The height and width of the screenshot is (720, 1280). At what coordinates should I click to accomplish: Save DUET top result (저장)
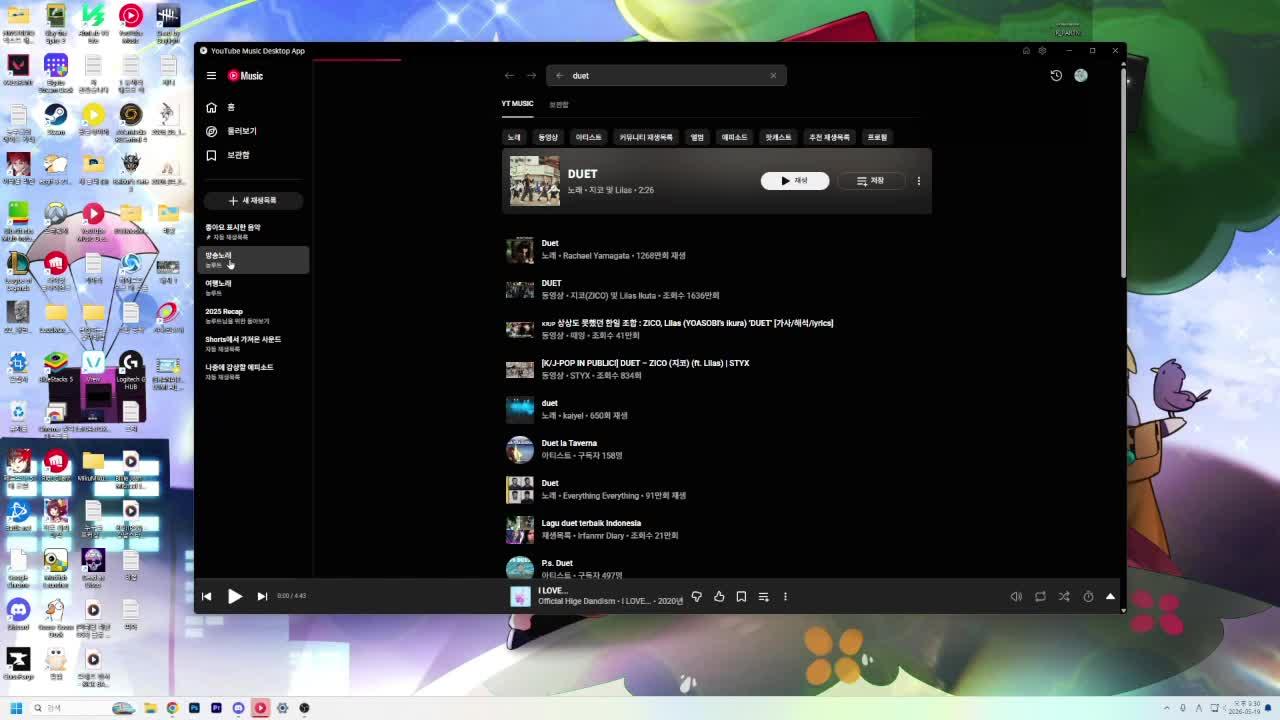[x=870, y=181]
